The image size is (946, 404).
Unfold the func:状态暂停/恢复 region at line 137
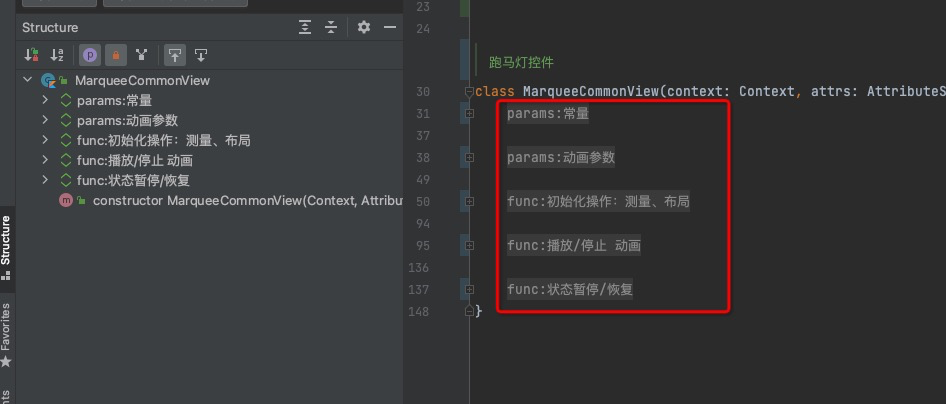point(469,289)
